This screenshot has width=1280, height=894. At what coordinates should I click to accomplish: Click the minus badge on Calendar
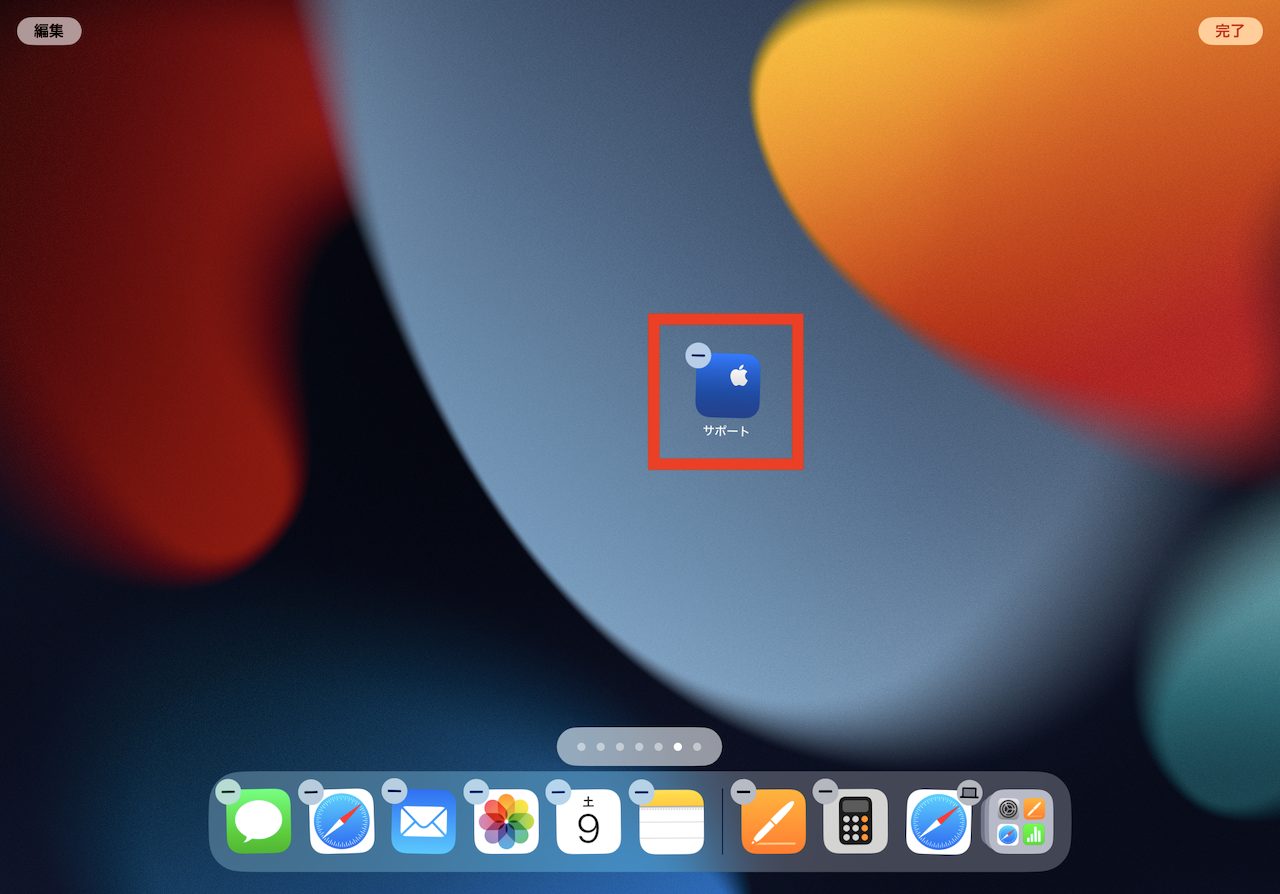558,791
